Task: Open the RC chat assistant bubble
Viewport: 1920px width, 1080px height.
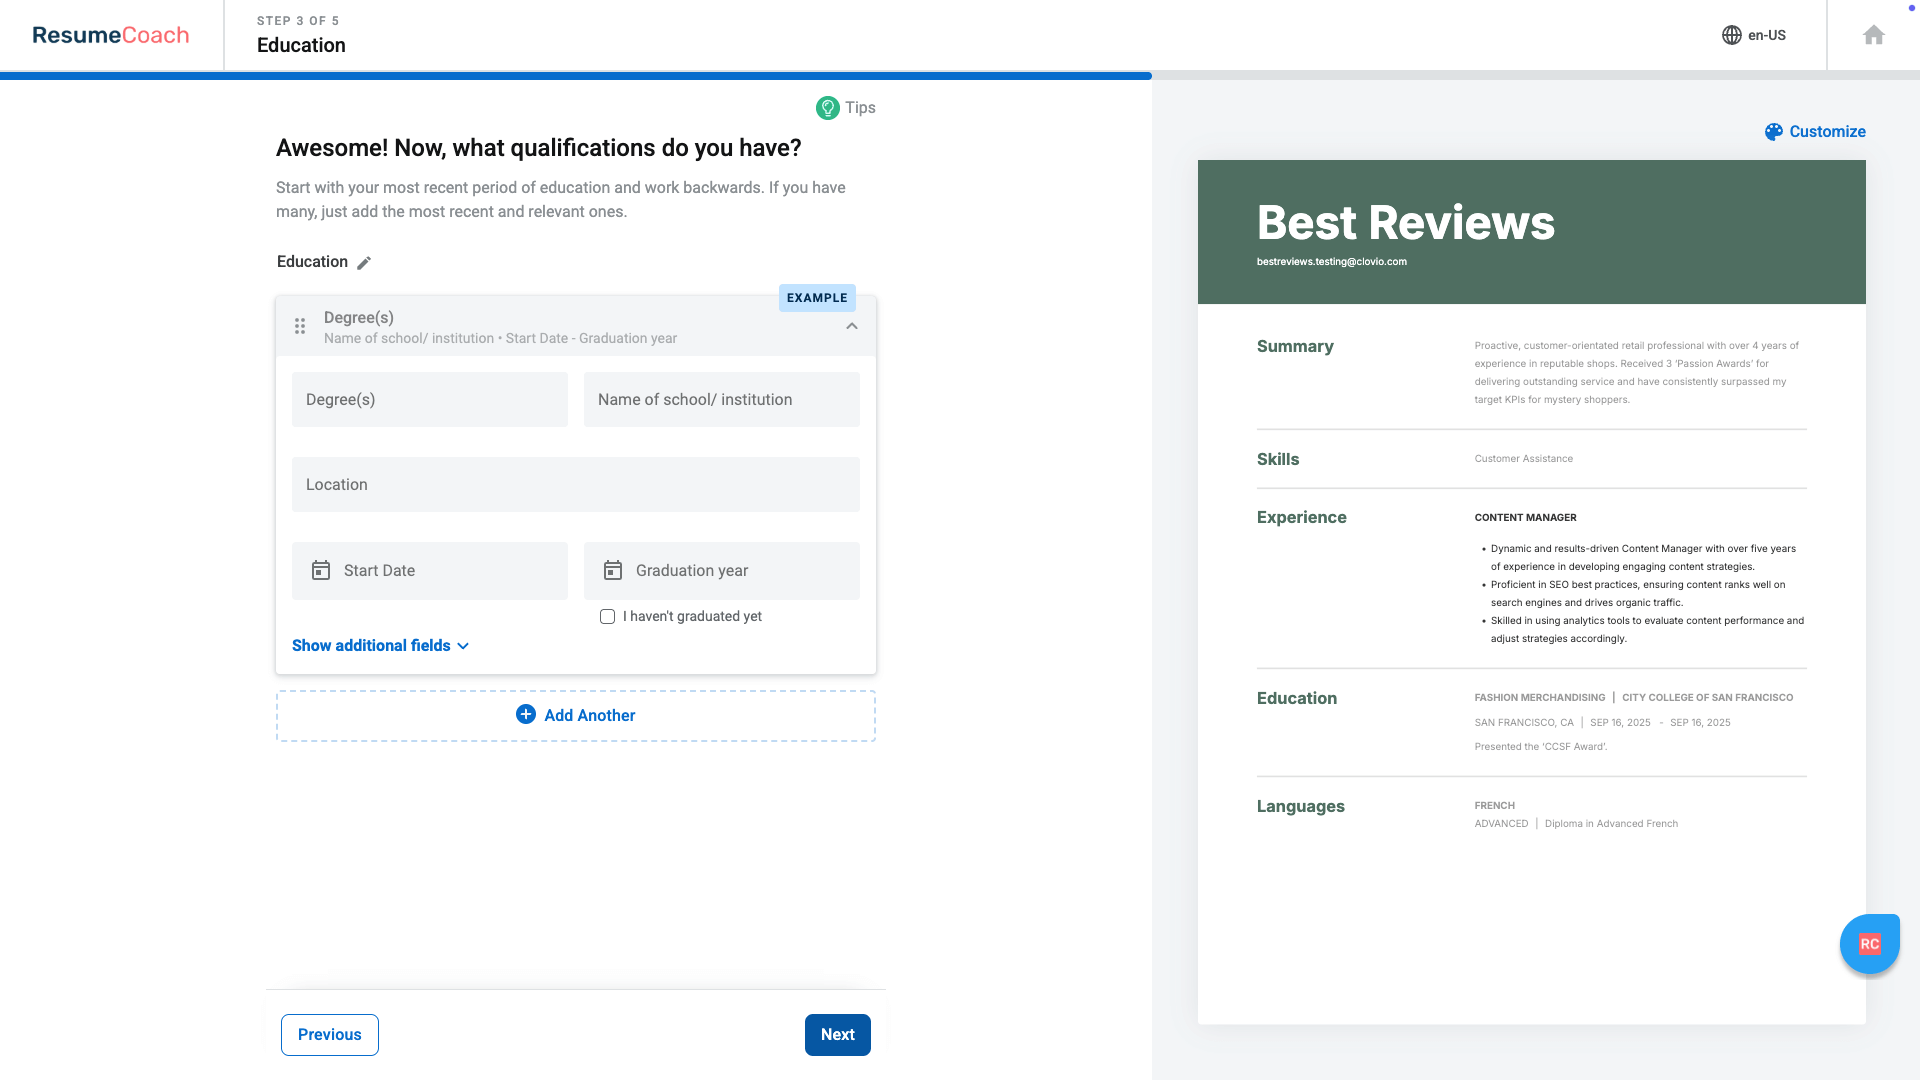Action: [x=1869, y=943]
